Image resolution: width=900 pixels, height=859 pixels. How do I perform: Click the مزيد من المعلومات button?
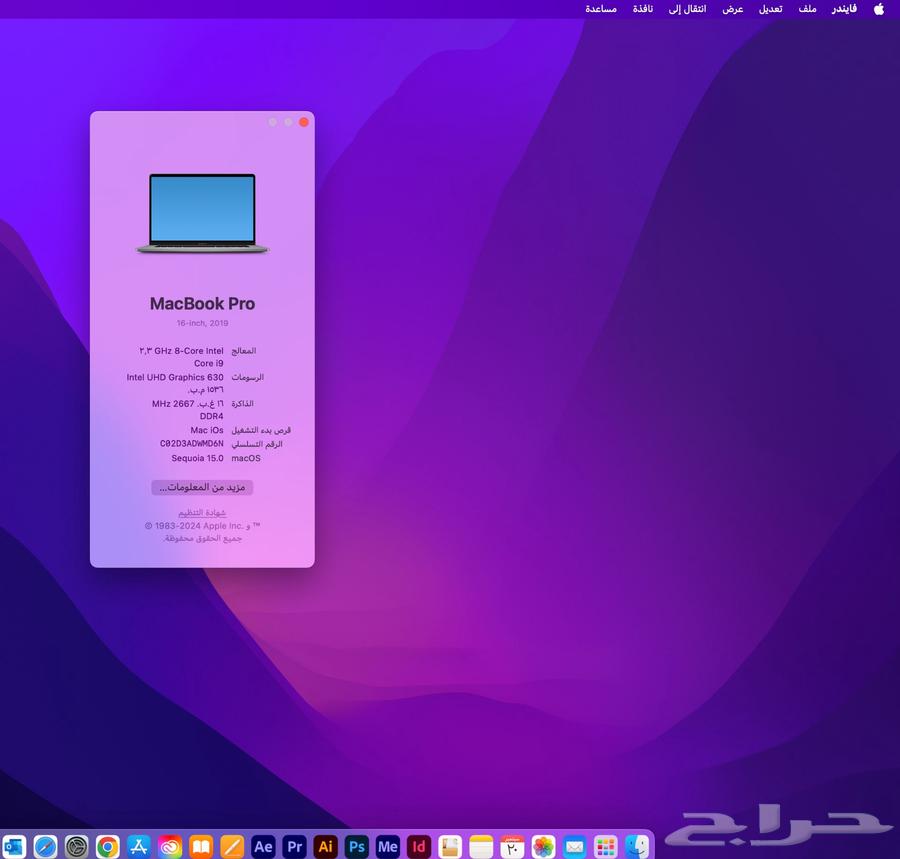201,487
